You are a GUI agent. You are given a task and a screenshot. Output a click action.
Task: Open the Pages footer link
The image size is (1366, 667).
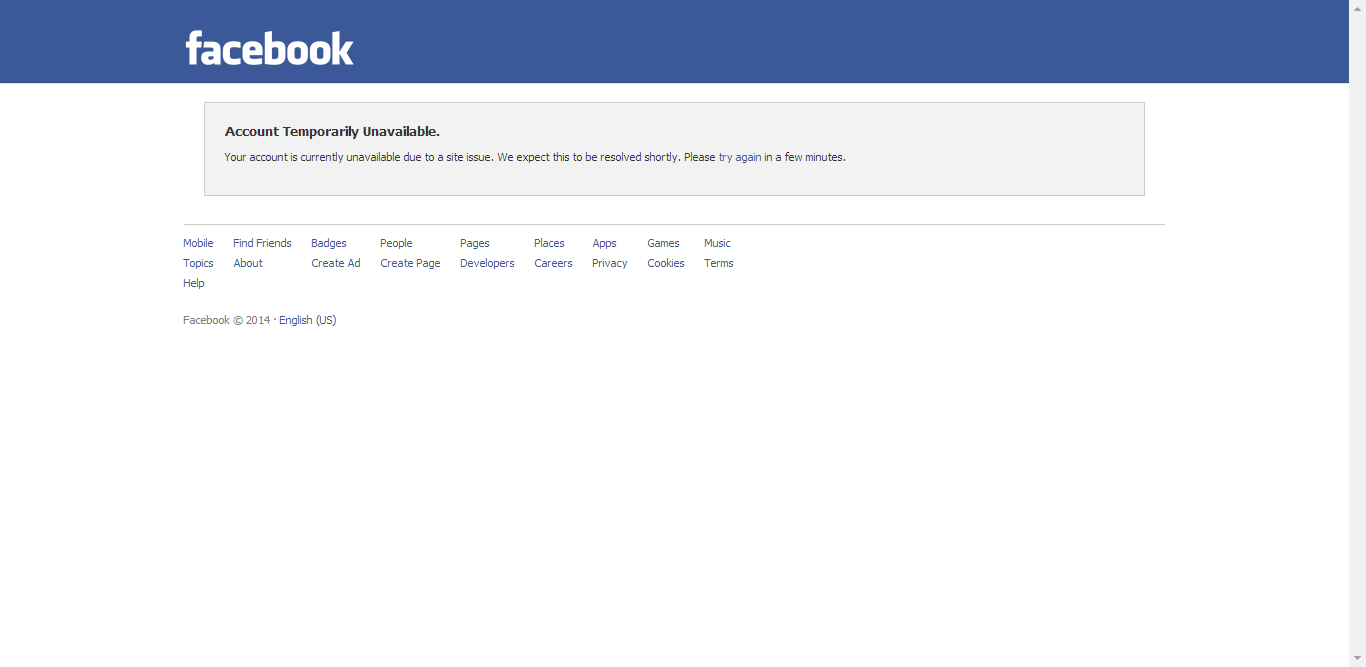click(475, 243)
